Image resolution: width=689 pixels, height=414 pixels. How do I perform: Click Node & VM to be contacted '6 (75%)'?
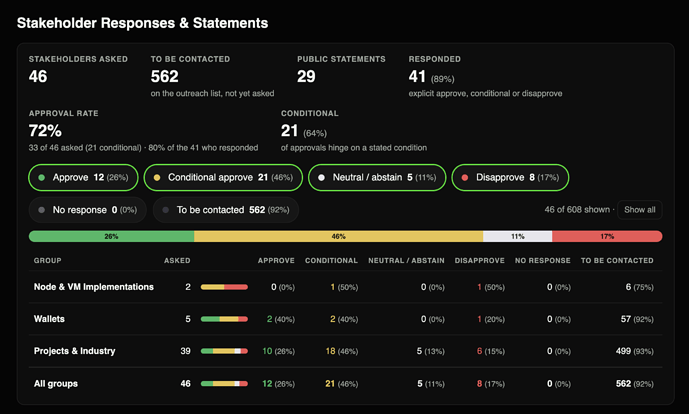tap(639, 287)
